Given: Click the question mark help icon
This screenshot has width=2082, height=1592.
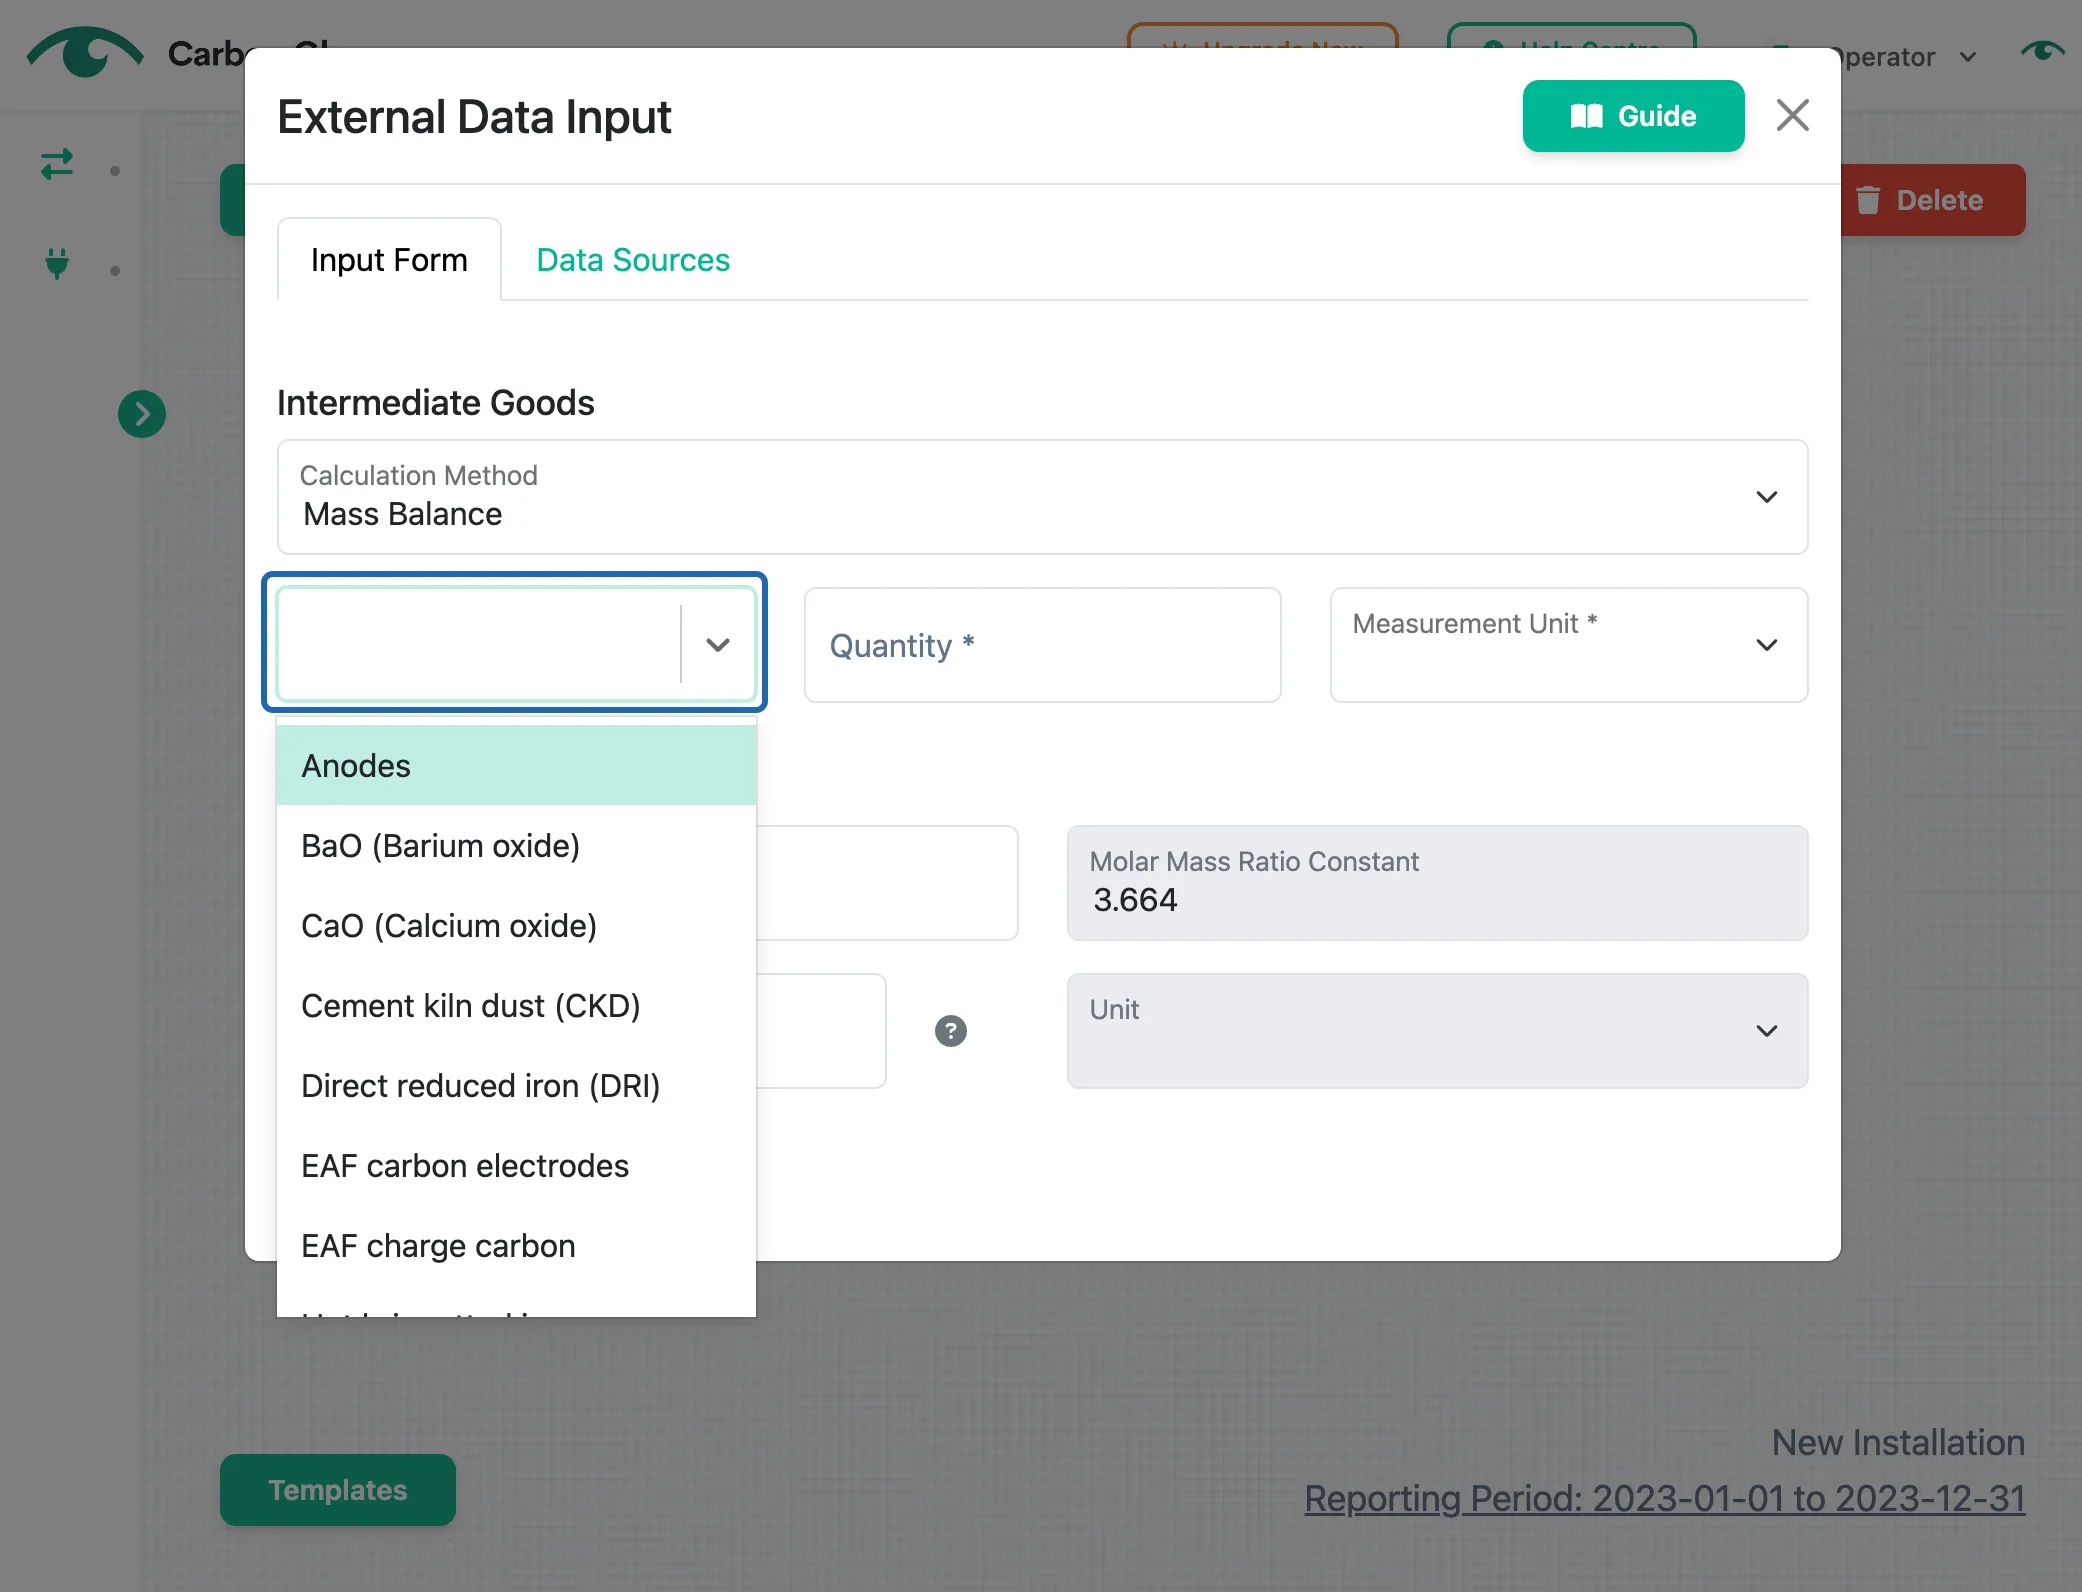Looking at the screenshot, I should (x=950, y=1031).
